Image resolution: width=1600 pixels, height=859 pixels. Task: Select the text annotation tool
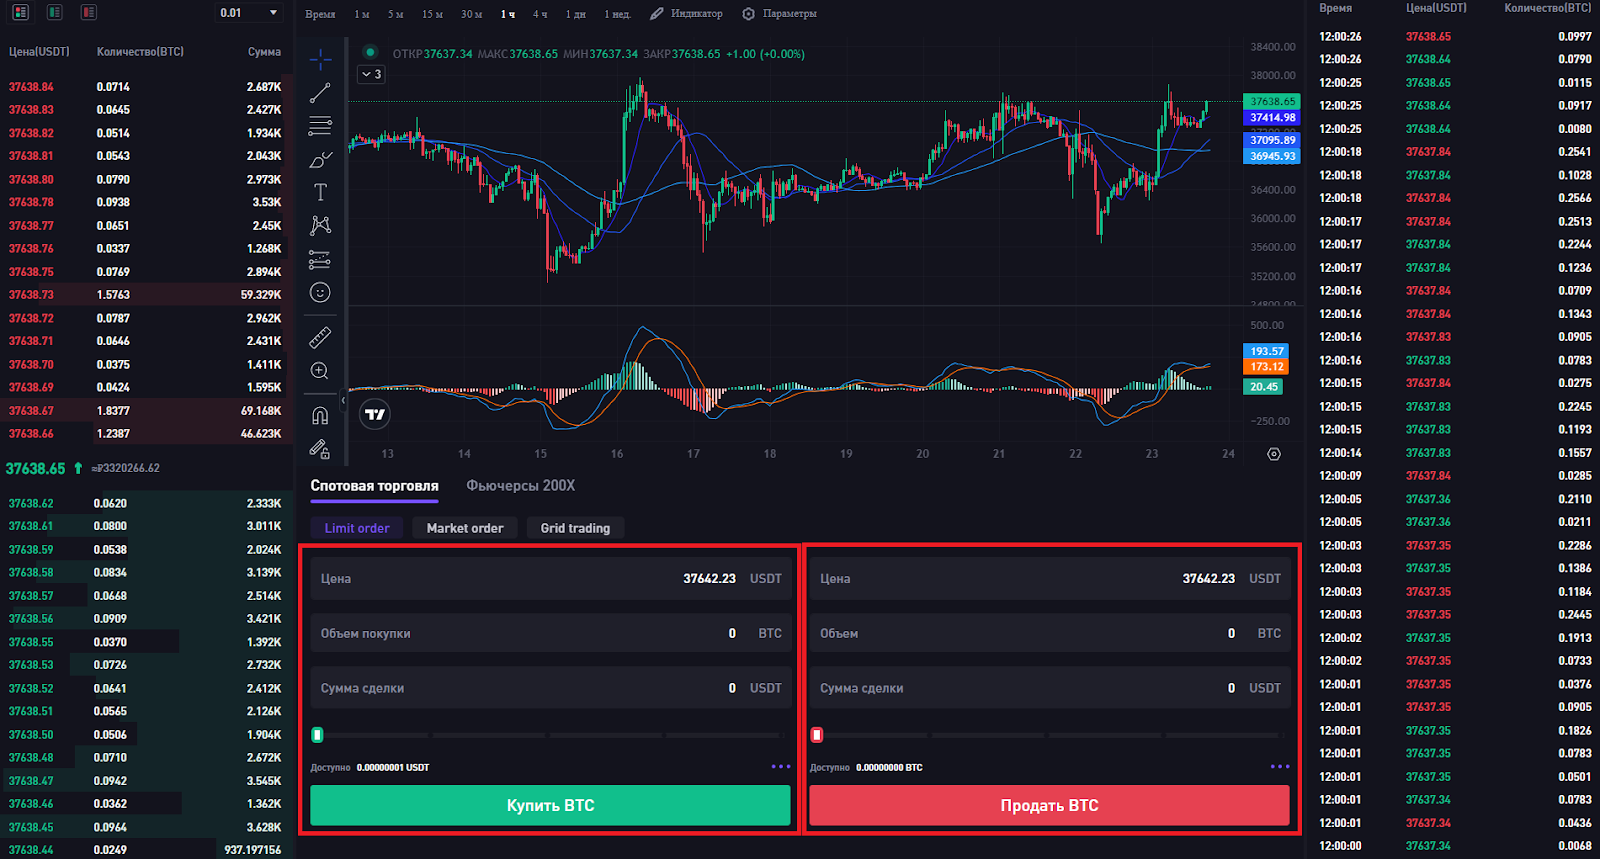coord(320,192)
